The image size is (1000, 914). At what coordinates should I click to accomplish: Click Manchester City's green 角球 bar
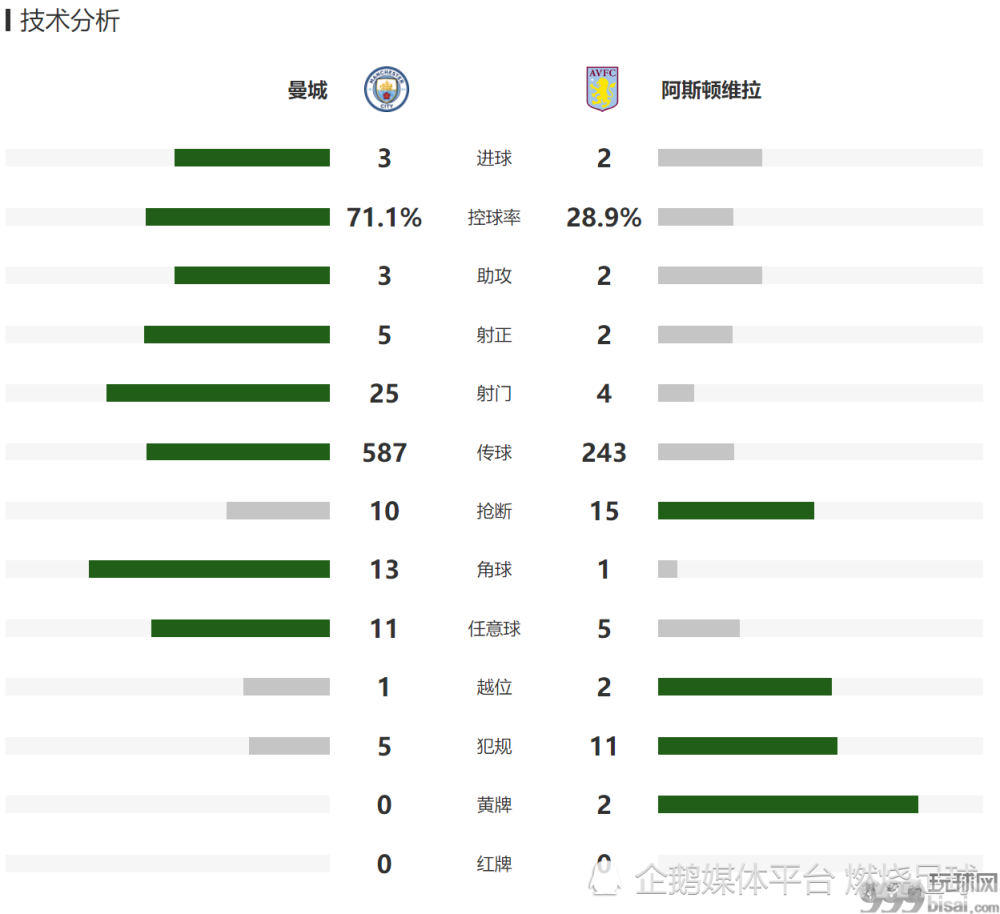coord(209,569)
